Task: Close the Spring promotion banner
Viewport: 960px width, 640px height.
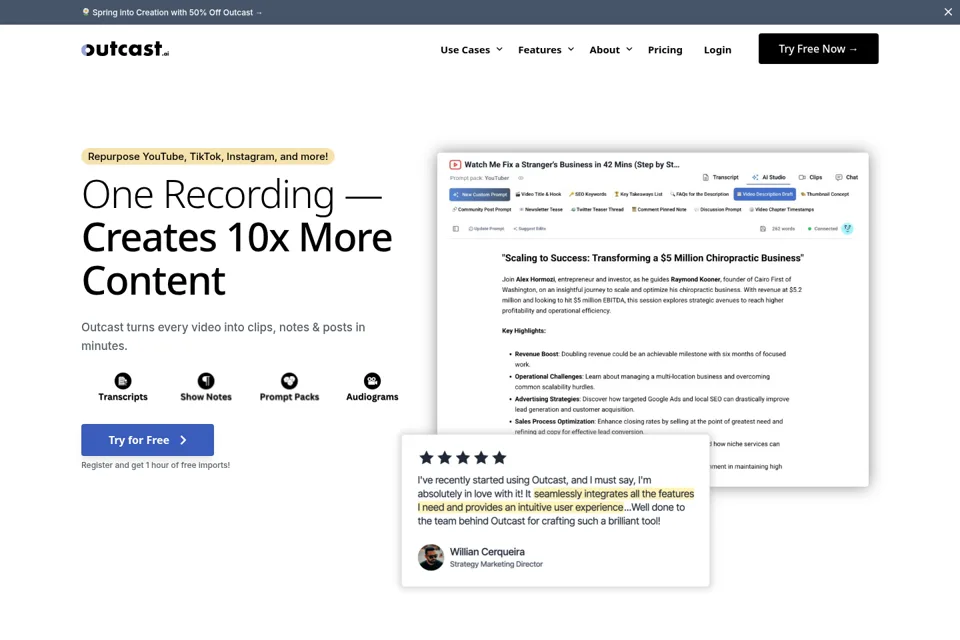Action: pyautogui.click(x=948, y=12)
